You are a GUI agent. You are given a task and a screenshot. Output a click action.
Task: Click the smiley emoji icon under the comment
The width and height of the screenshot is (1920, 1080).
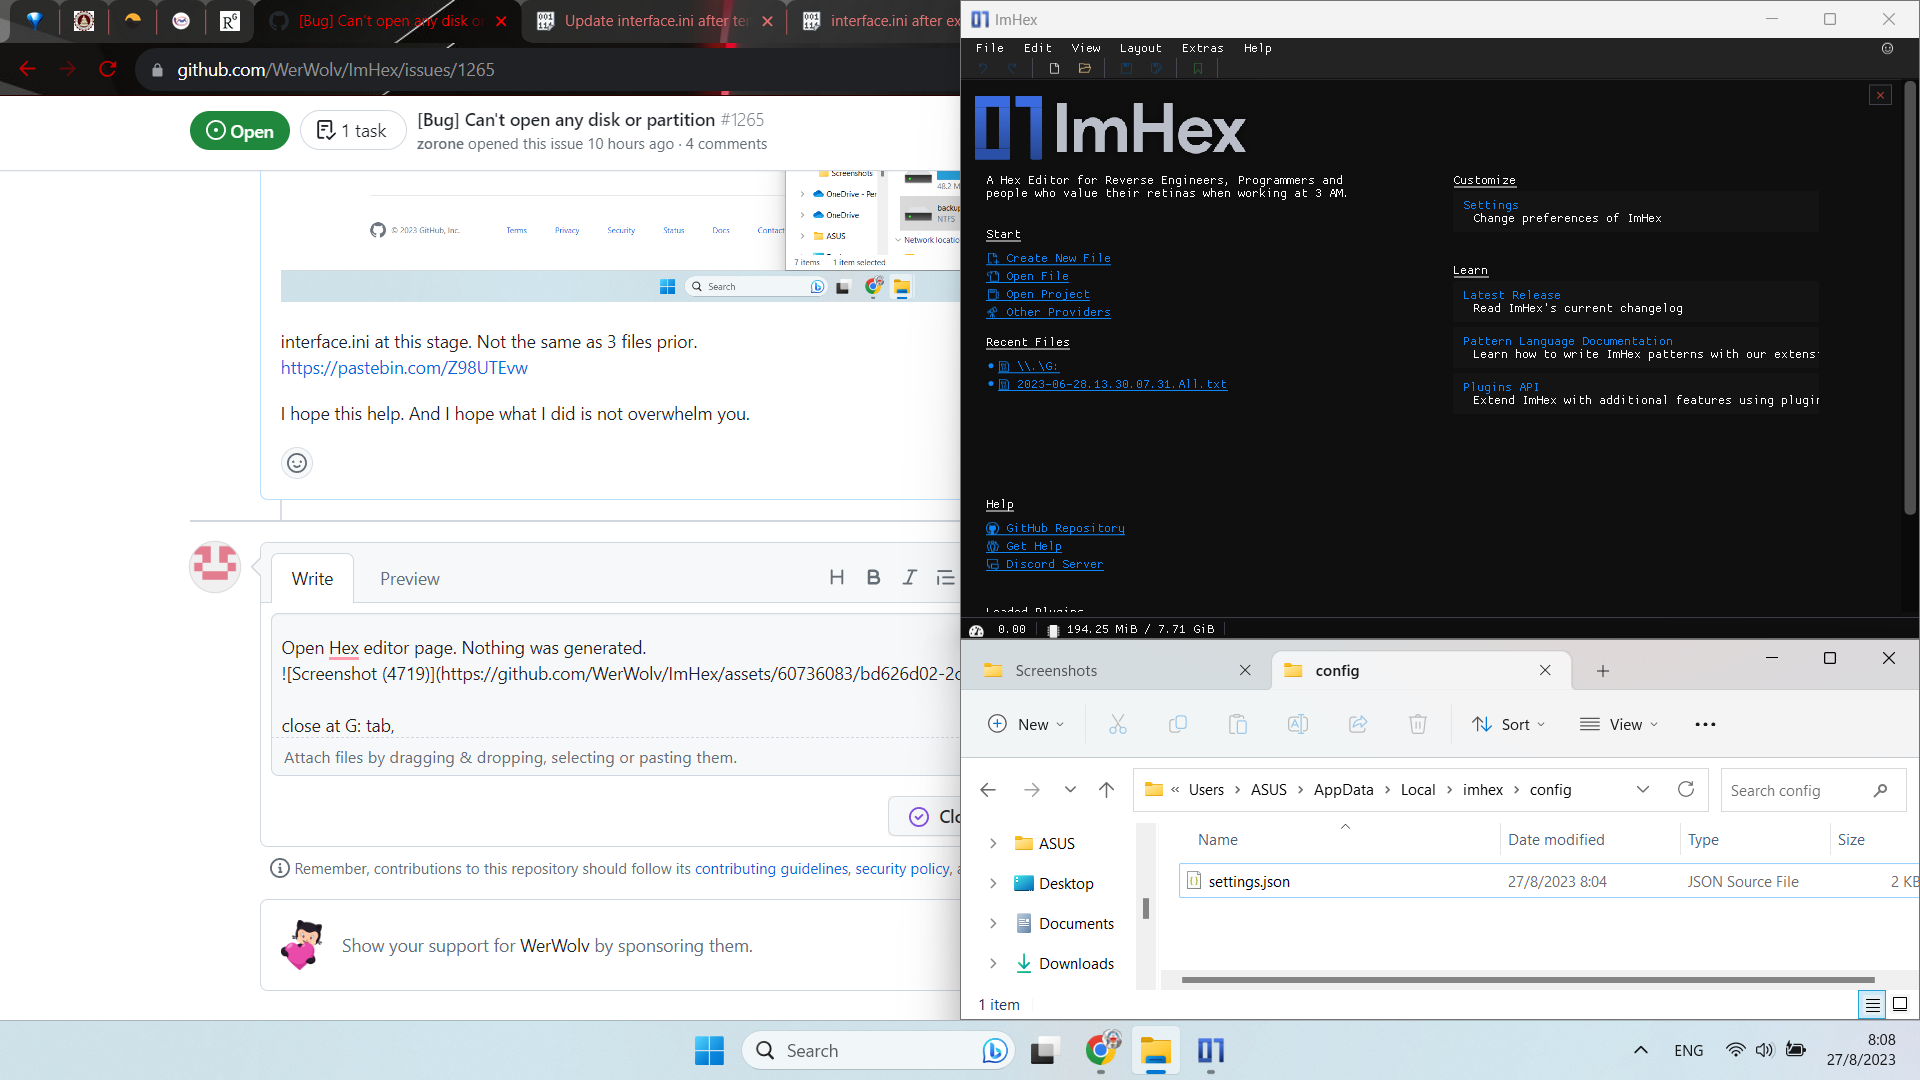(296, 463)
